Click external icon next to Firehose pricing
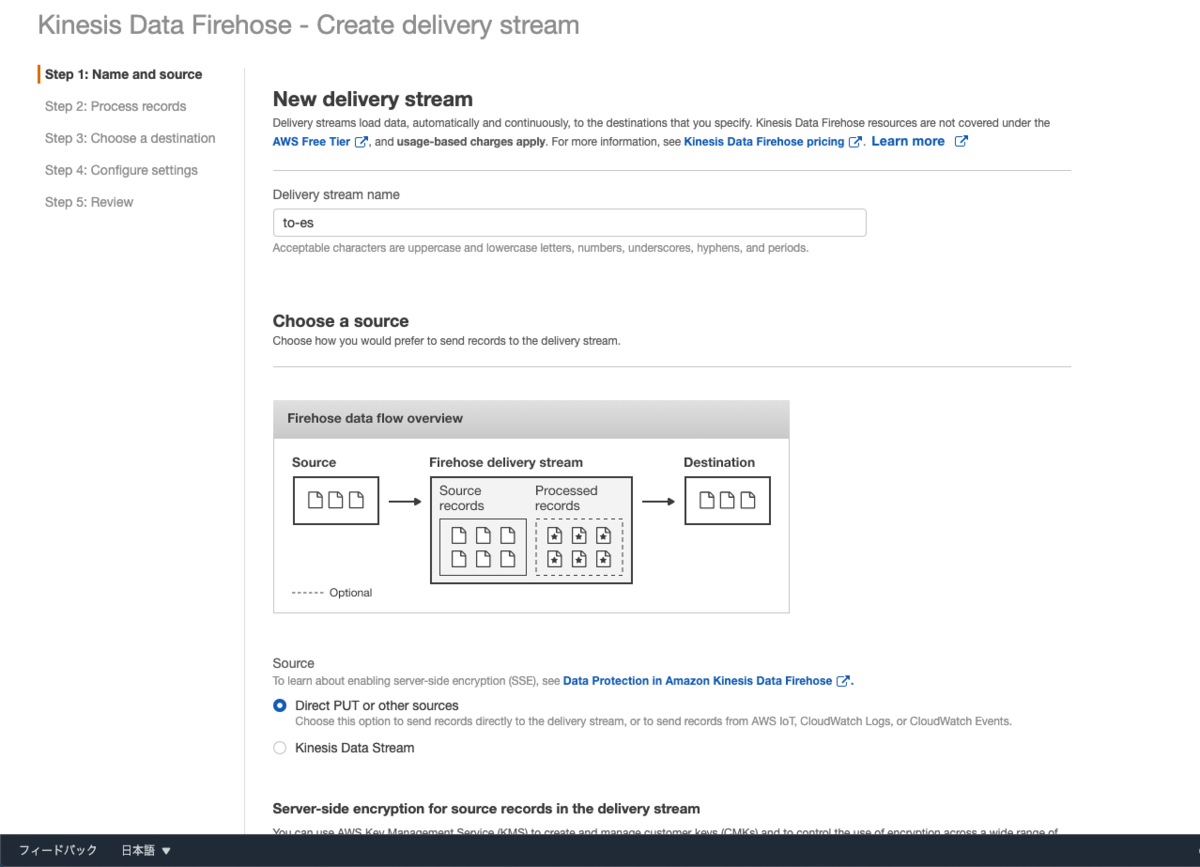 coord(855,142)
